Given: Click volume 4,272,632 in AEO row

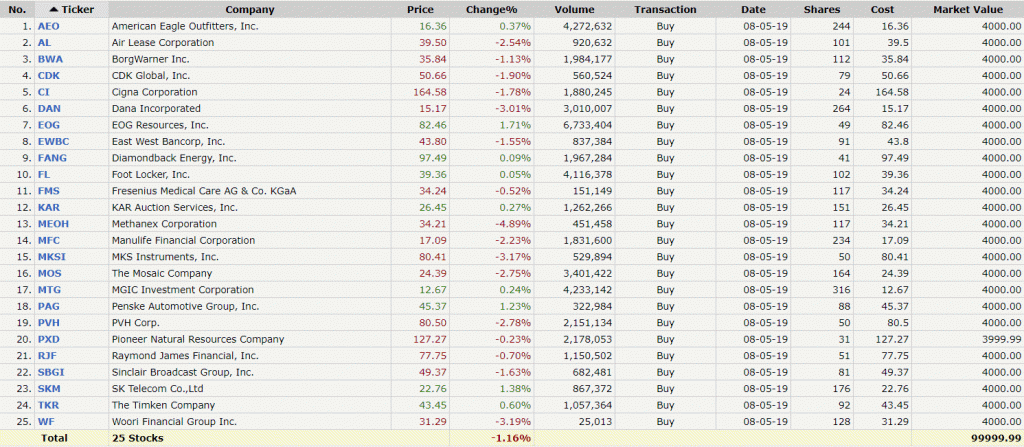Looking at the screenshot, I should pos(588,26).
